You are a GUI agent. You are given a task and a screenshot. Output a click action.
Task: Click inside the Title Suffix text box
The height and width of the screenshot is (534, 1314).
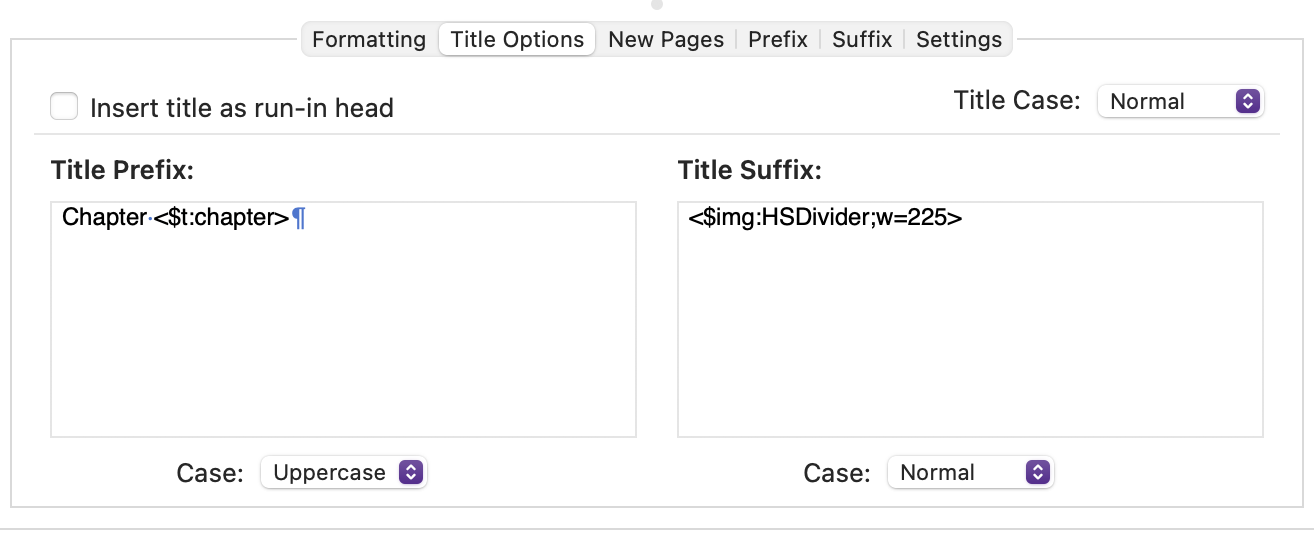click(970, 319)
